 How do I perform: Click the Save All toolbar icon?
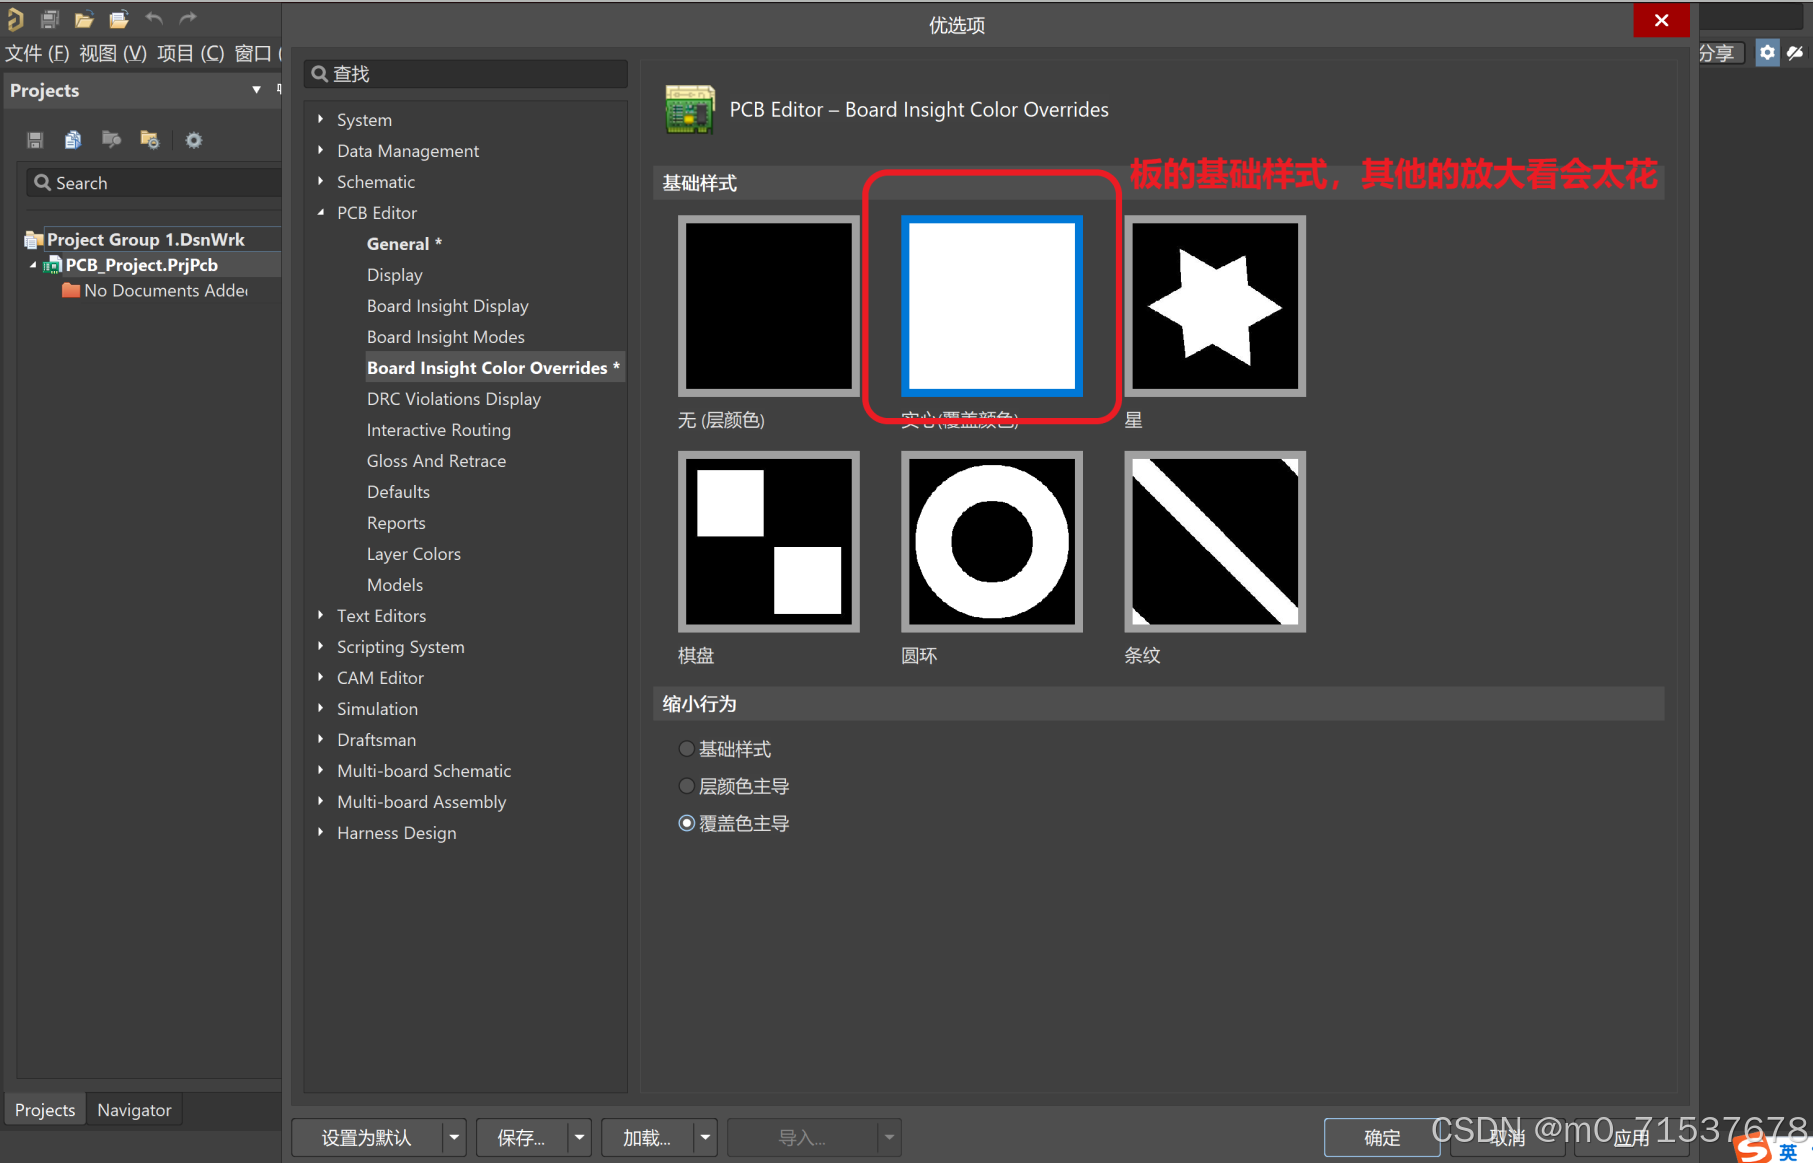point(50,19)
